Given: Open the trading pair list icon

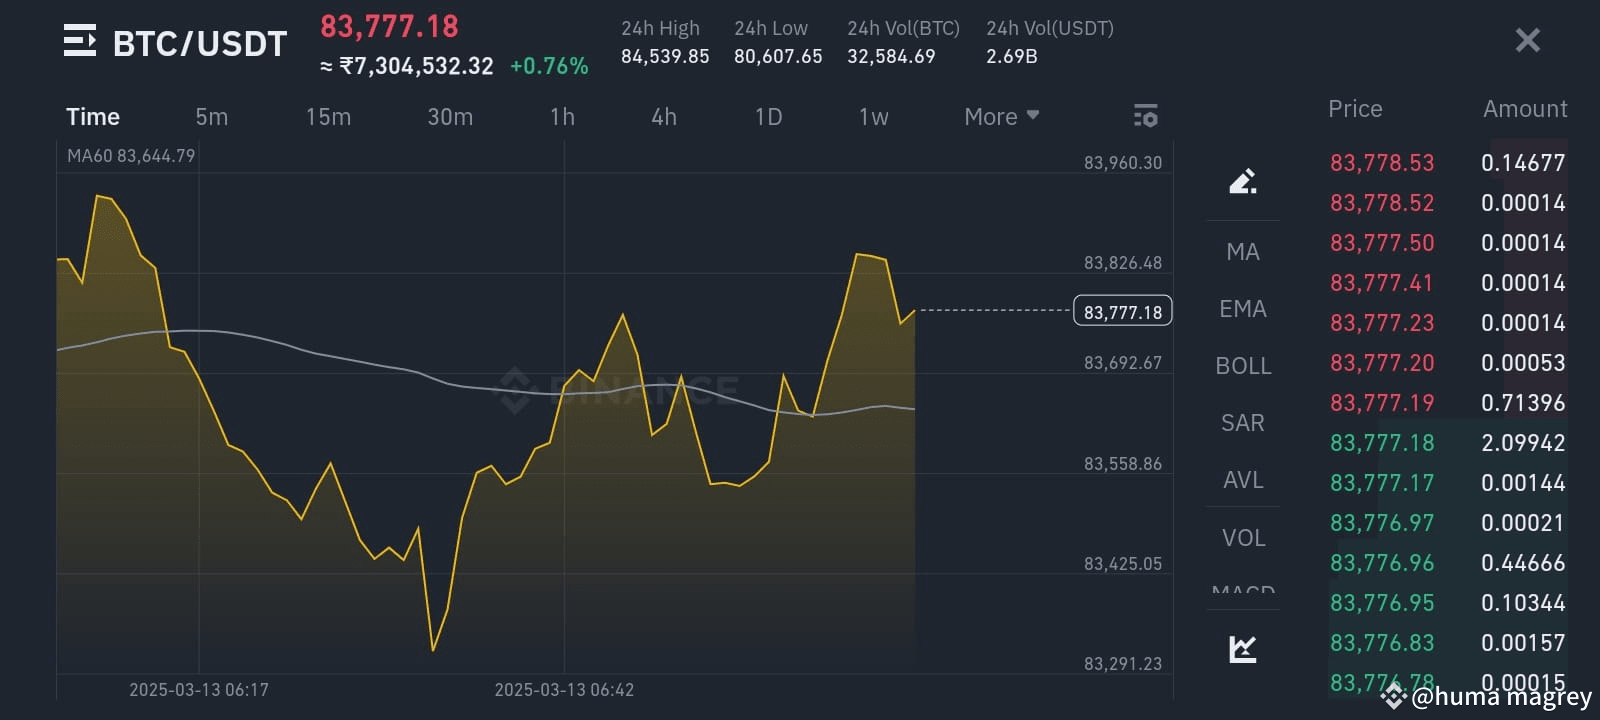Looking at the screenshot, I should pyautogui.click(x=80, y=42).
